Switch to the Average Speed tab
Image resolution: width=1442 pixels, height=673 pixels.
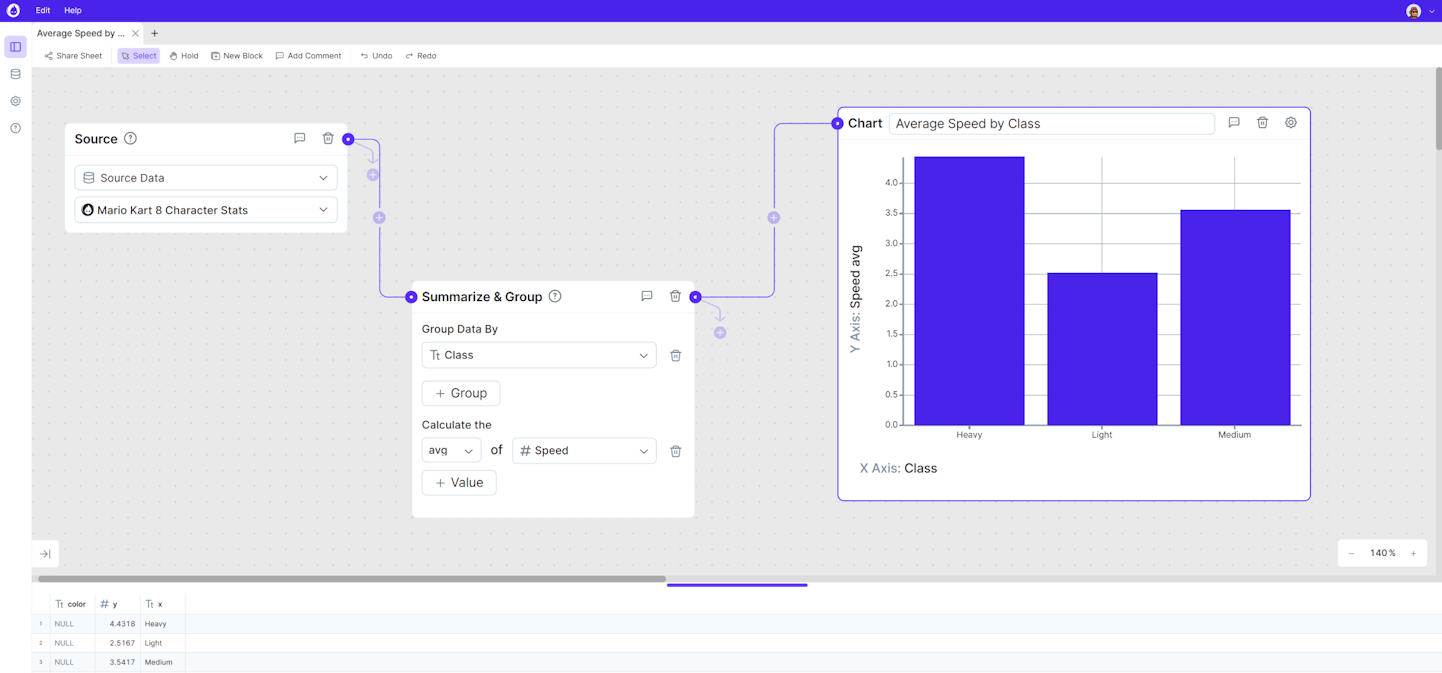(x=80, y=32)
